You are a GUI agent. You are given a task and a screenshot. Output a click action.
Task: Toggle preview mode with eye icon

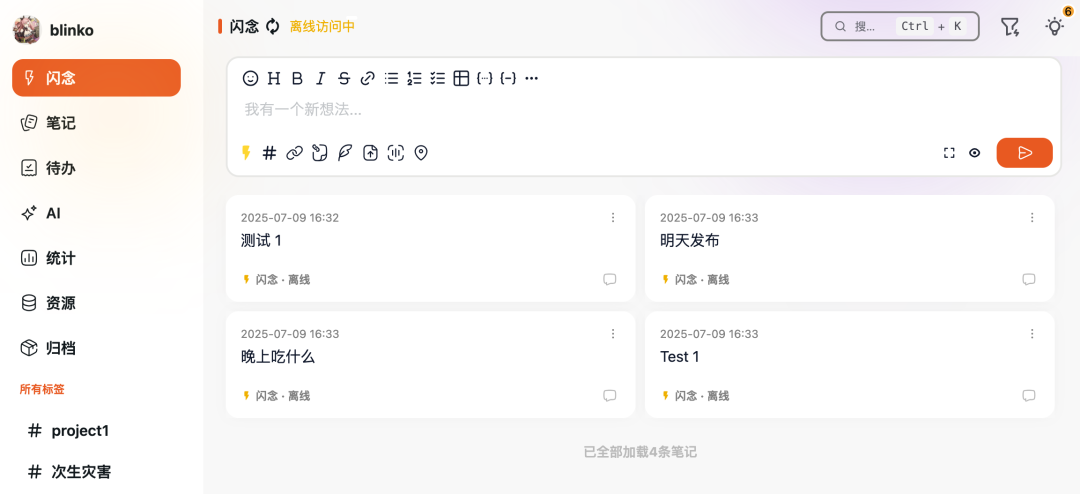pyautogui.click(x=975, y=153)
